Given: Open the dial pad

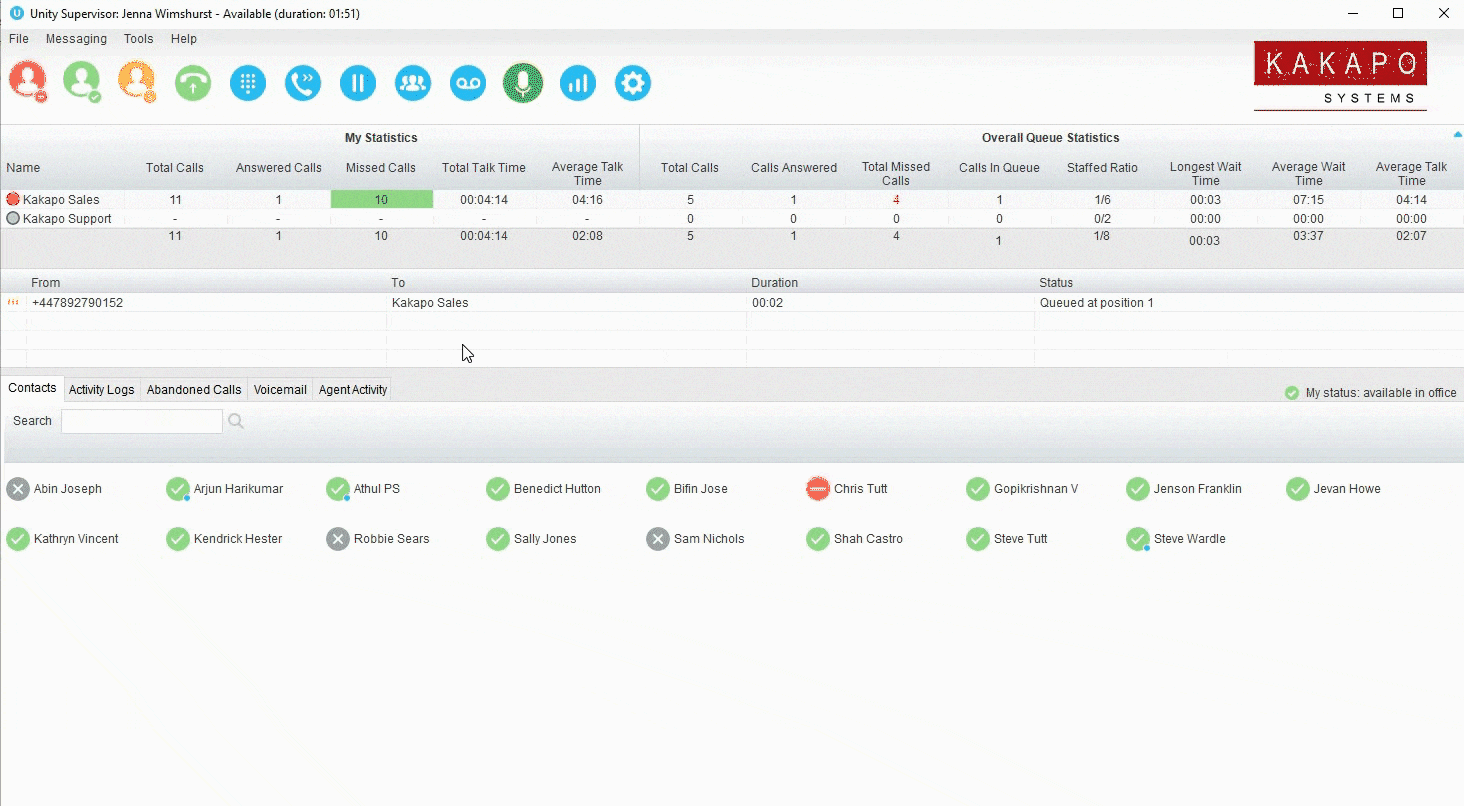Looking at the screenshot, I should click(248, 83).
